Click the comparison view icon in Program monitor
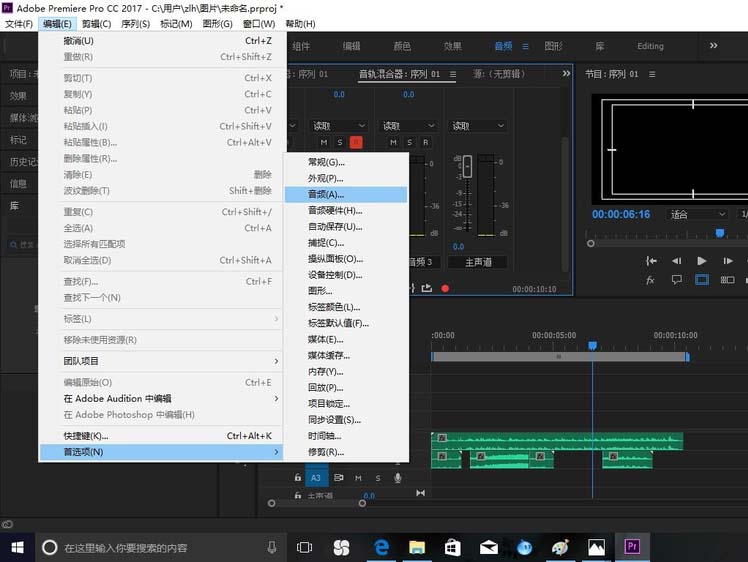 tap(727, 280)
